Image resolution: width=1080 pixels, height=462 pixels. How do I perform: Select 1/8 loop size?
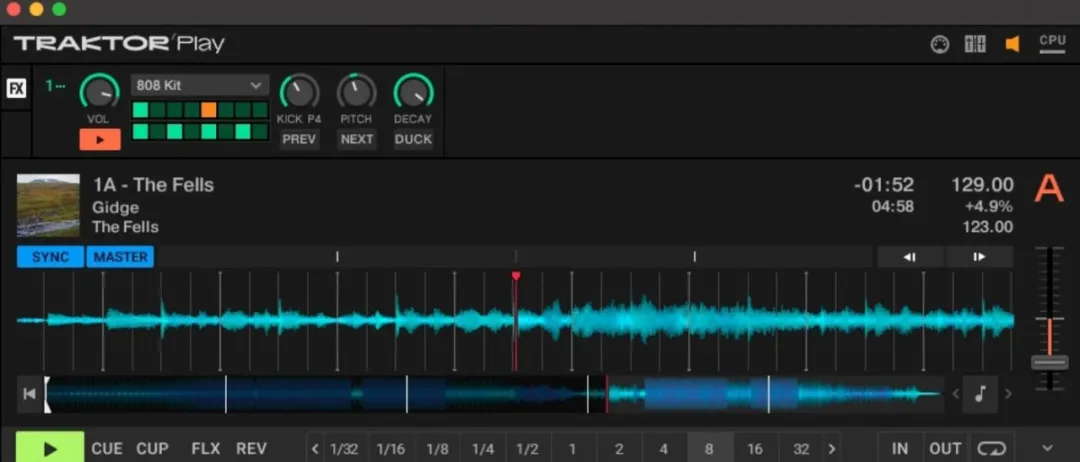[x=437, y=450]
